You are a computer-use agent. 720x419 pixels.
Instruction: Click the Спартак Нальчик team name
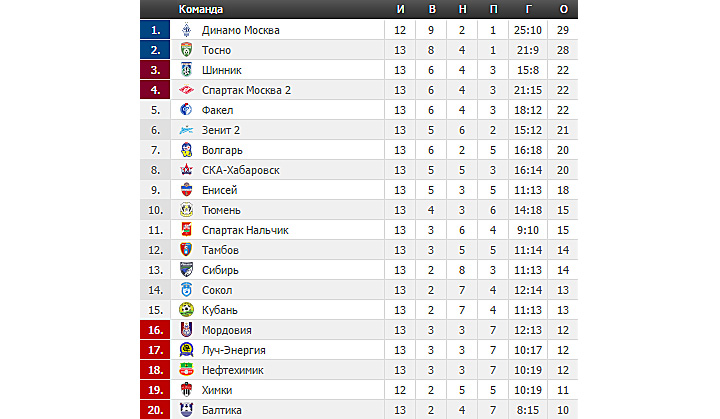point(245,230)
